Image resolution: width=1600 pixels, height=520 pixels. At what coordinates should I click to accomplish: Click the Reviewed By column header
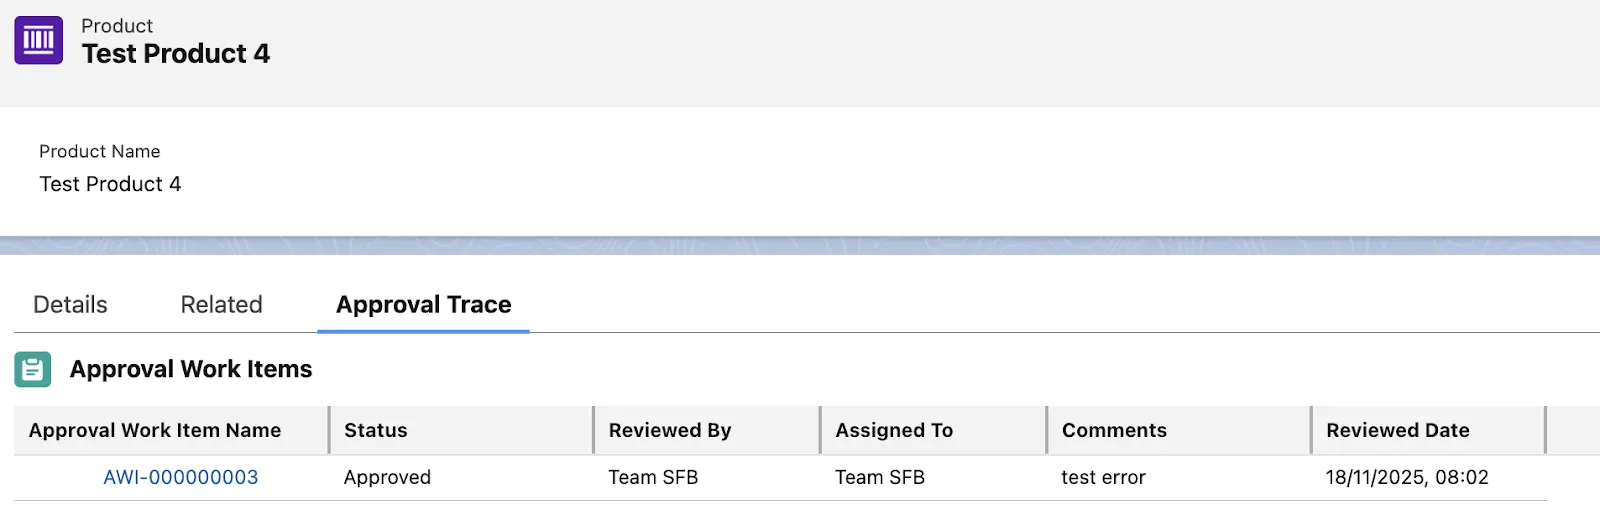[670, 431]
